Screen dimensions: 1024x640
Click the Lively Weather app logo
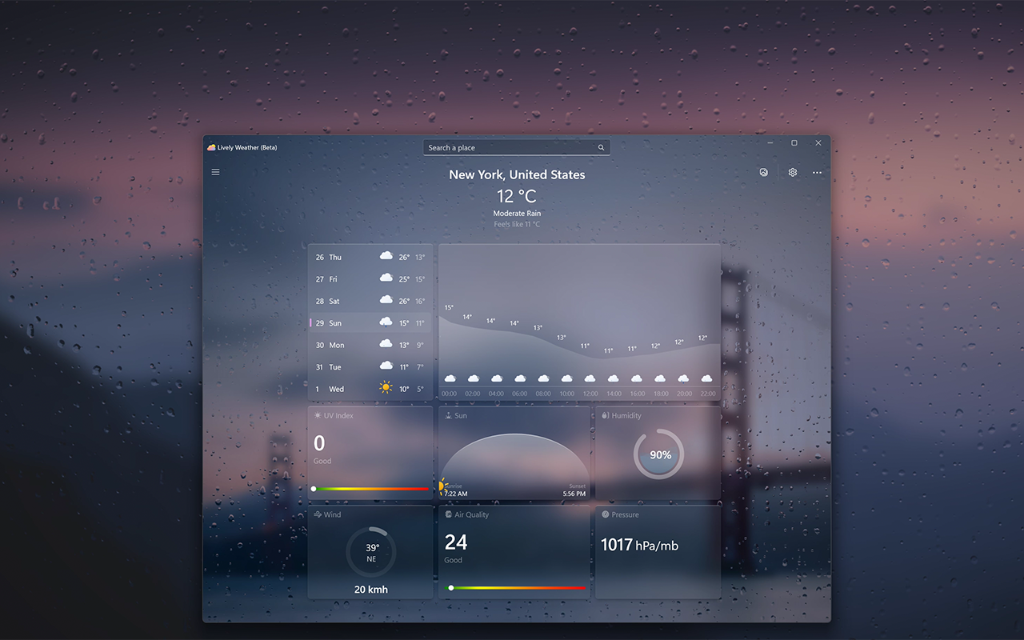pos(211,148)
